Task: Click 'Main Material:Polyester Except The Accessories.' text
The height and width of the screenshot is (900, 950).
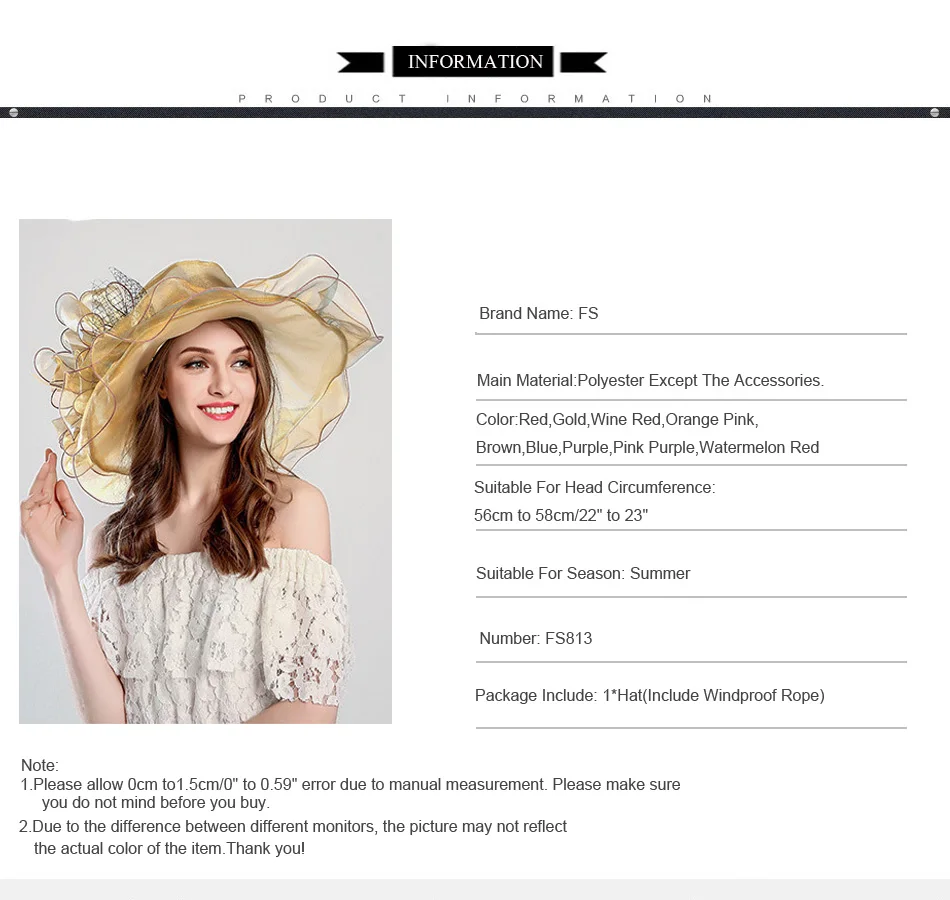Action: coord(650,381)
